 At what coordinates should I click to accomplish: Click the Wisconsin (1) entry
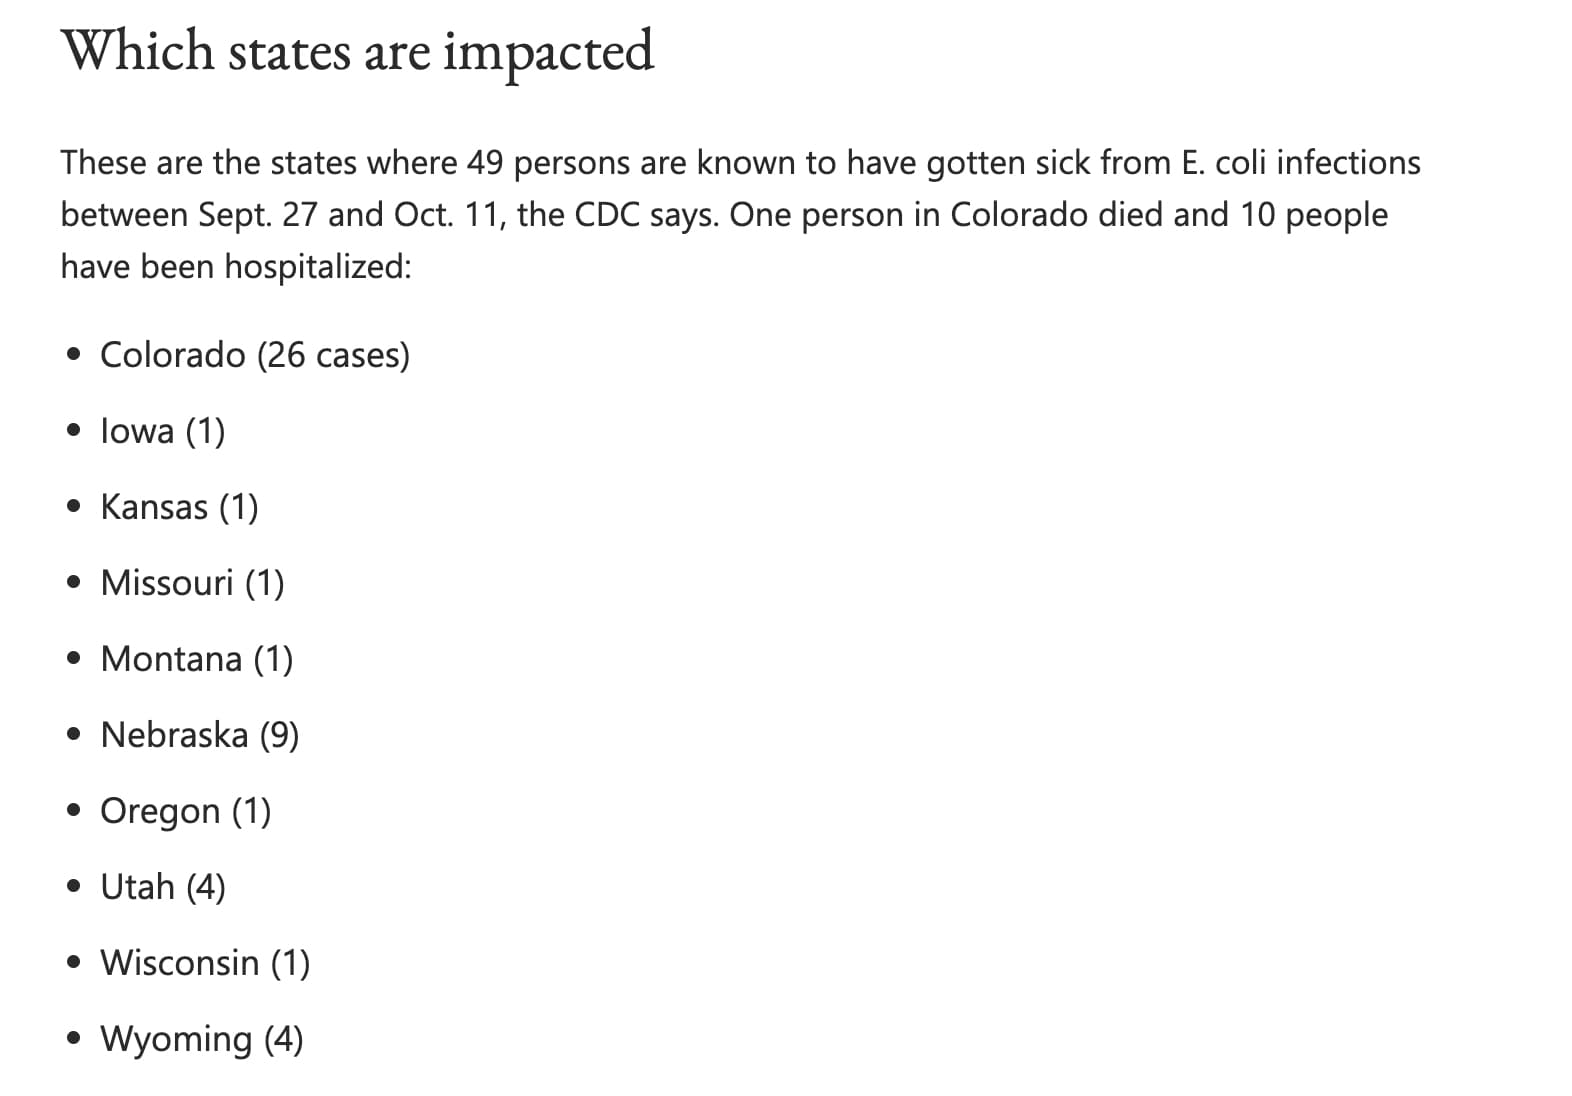(205, 963)
